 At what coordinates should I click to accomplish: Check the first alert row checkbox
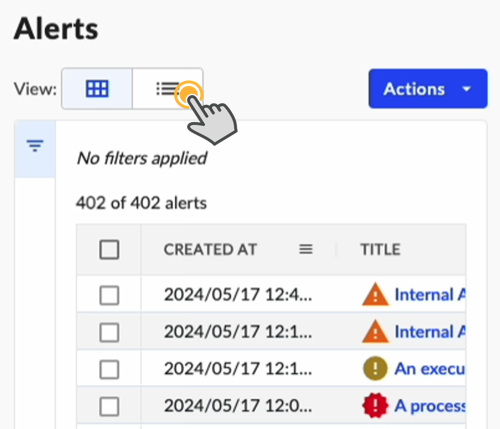[109, 295]
